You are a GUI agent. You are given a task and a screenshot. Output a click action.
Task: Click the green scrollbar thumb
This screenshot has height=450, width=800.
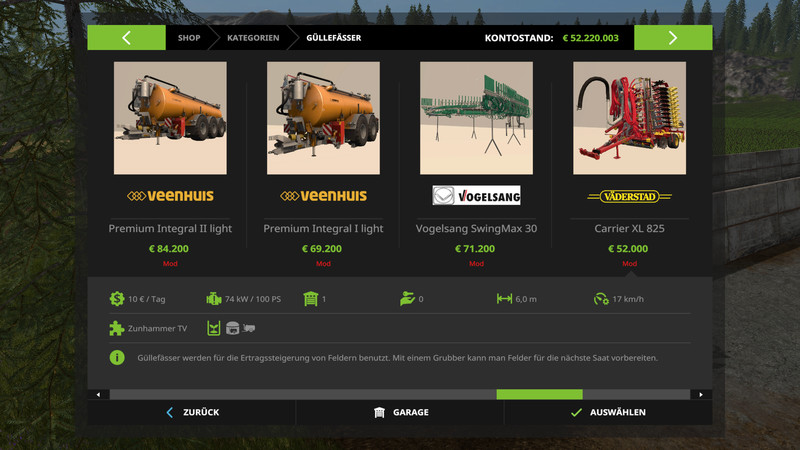[539, 394]
